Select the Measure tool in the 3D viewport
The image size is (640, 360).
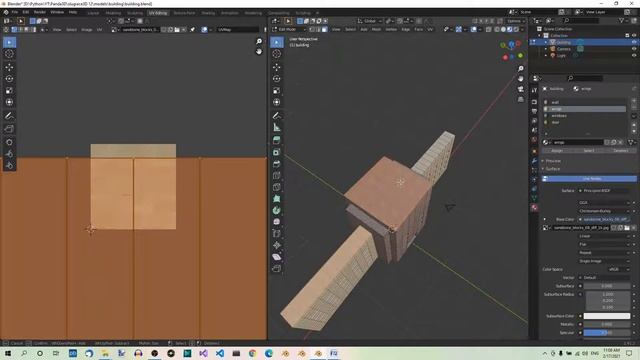[277, 127]
